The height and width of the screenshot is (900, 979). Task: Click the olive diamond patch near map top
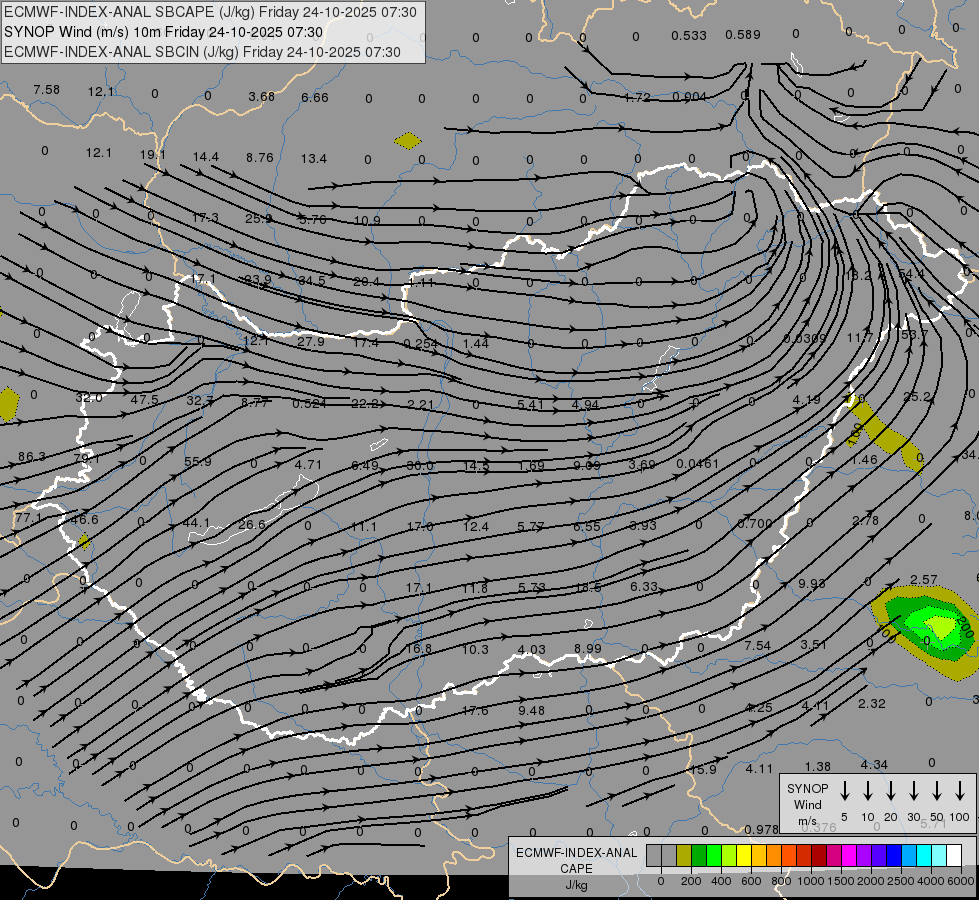coord(408,141)
